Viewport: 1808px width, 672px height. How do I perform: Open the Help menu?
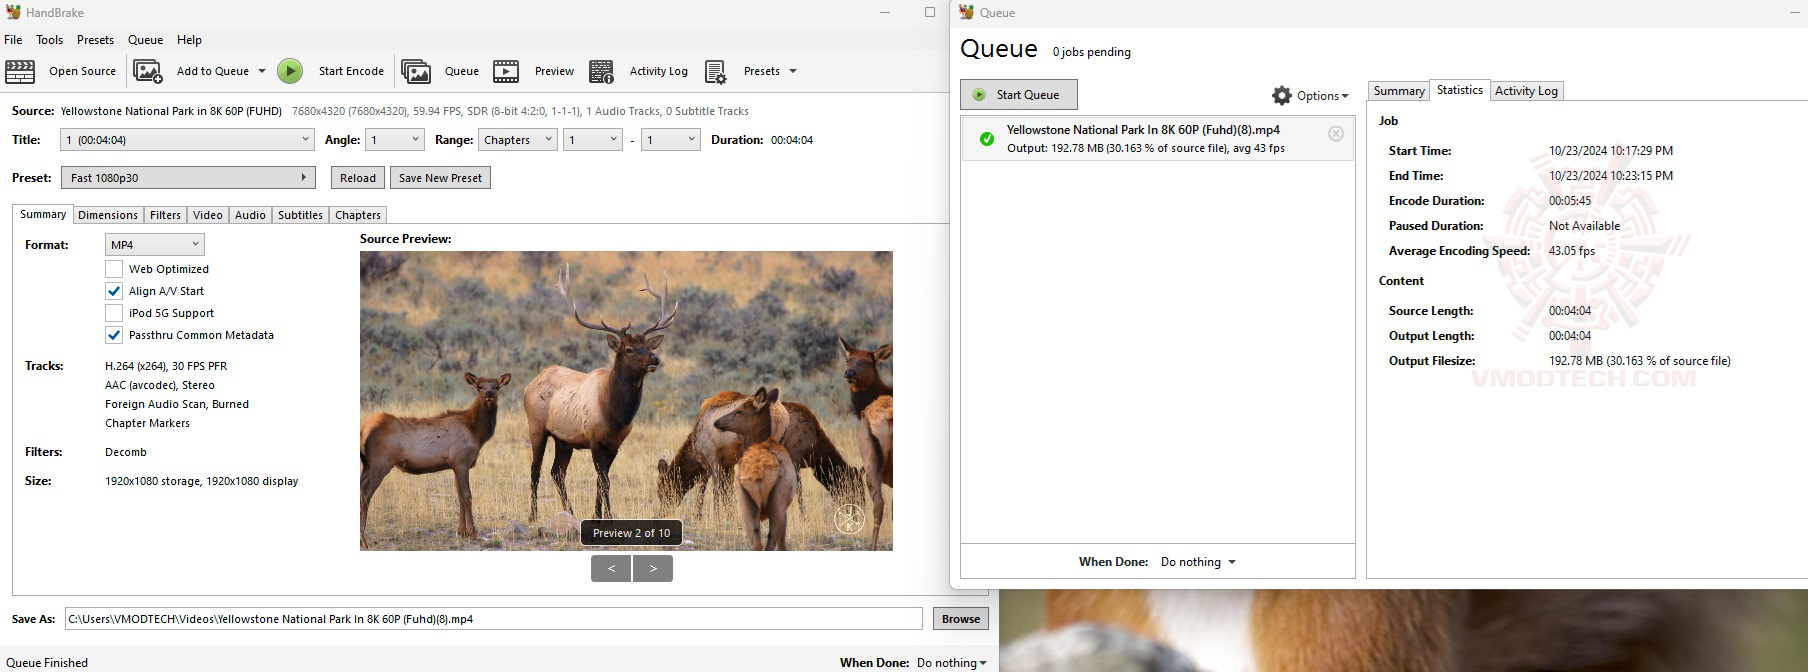tap(189, 40)
